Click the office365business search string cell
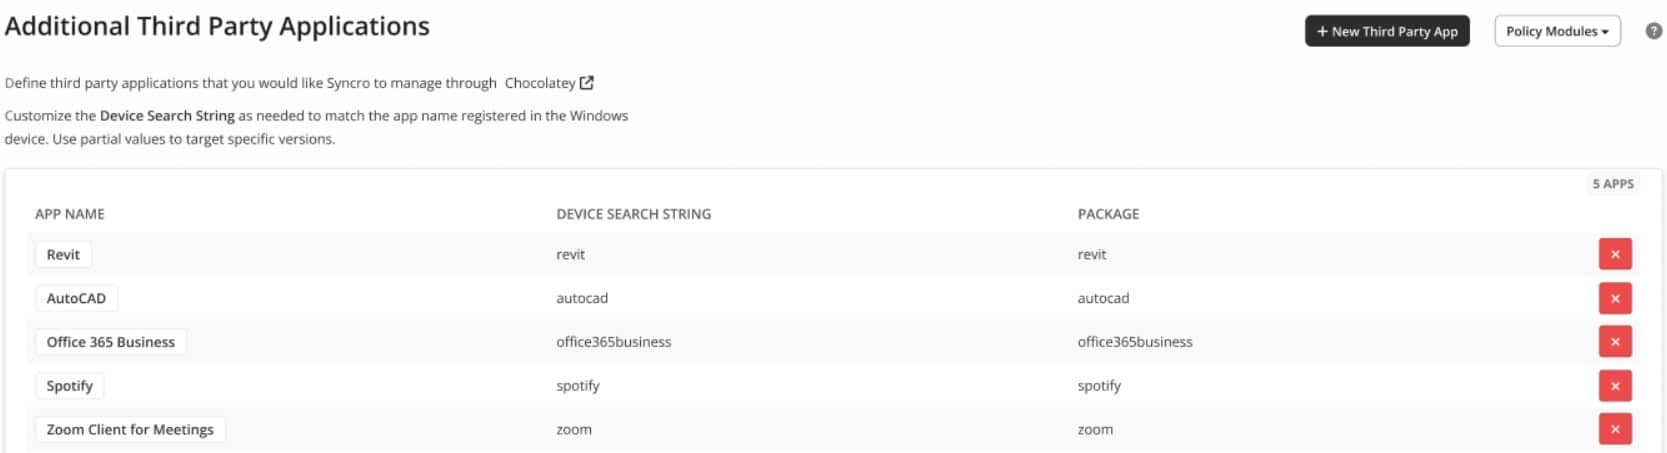 pyautogui.click(x=614, y=342)
